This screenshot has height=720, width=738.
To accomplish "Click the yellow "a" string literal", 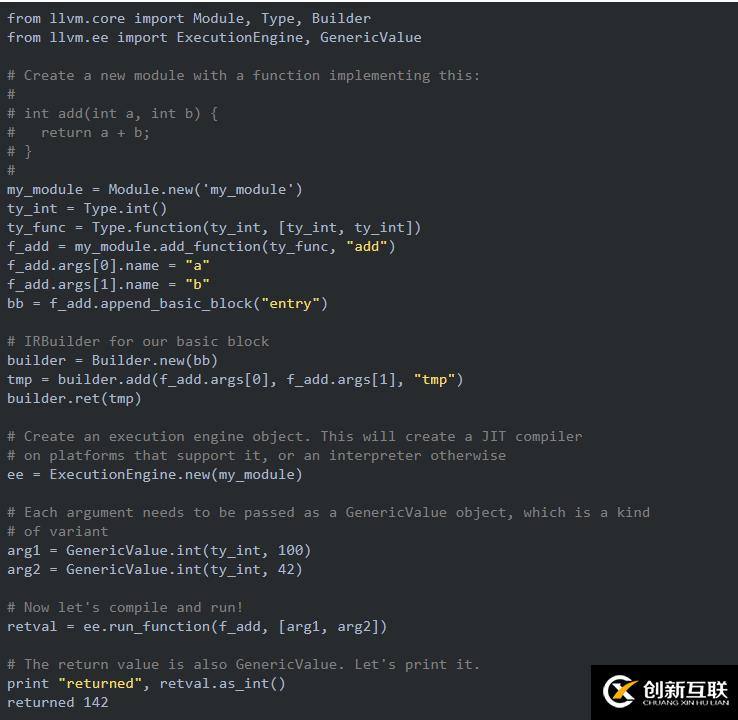I will (197, 265).
